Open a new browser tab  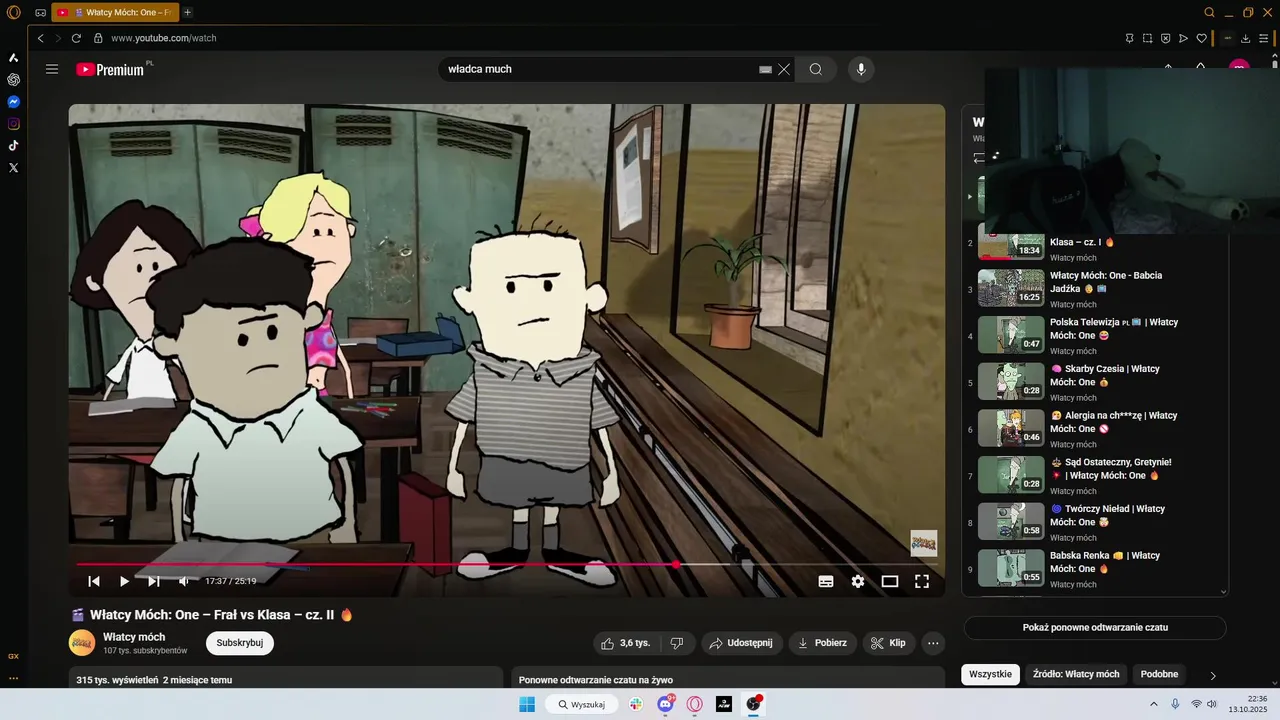tap(187, 13)
